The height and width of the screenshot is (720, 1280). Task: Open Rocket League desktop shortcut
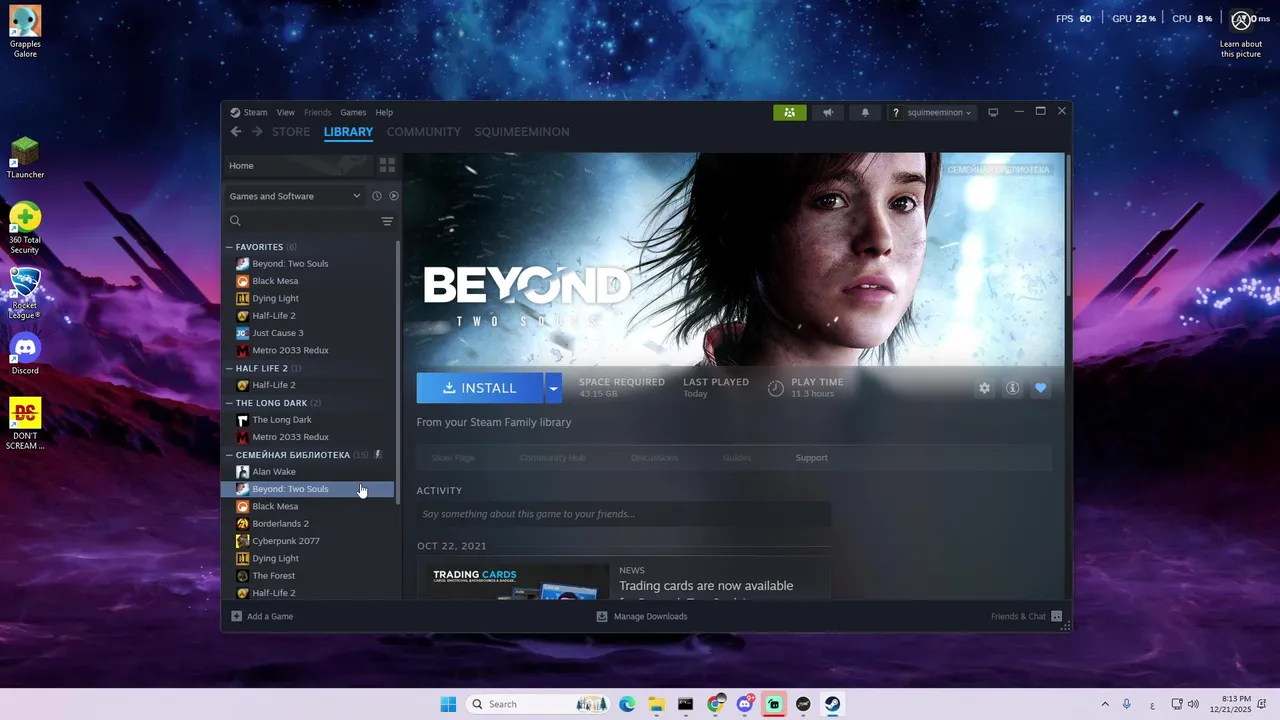(25, 293)
